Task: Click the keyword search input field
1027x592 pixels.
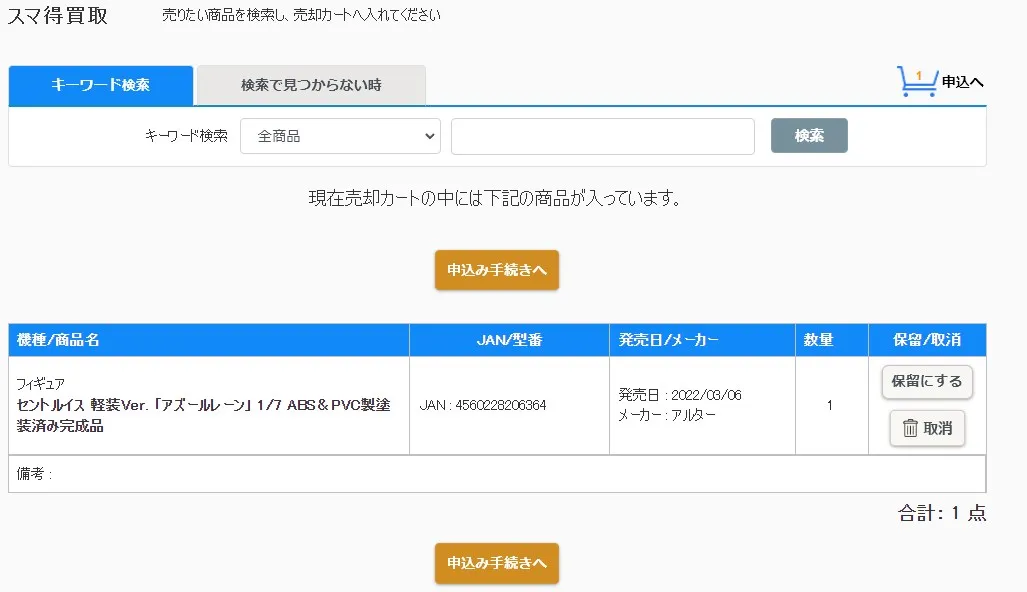Action: click(x=602, y=136)
